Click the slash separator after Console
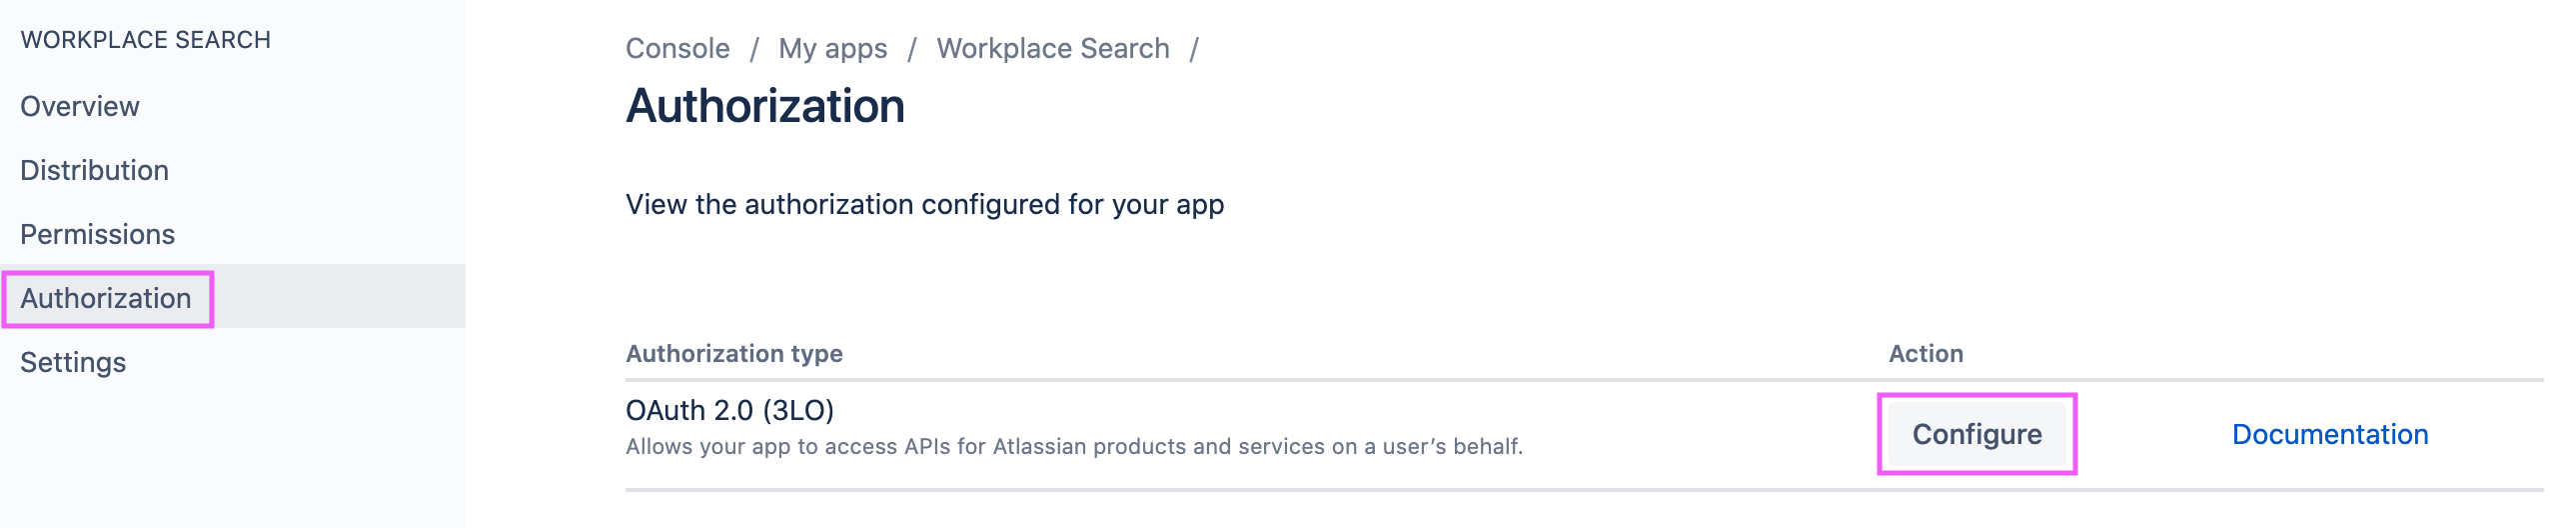Image resolution: width=2576 pixels, height=528 pixels. click(754, 48)
